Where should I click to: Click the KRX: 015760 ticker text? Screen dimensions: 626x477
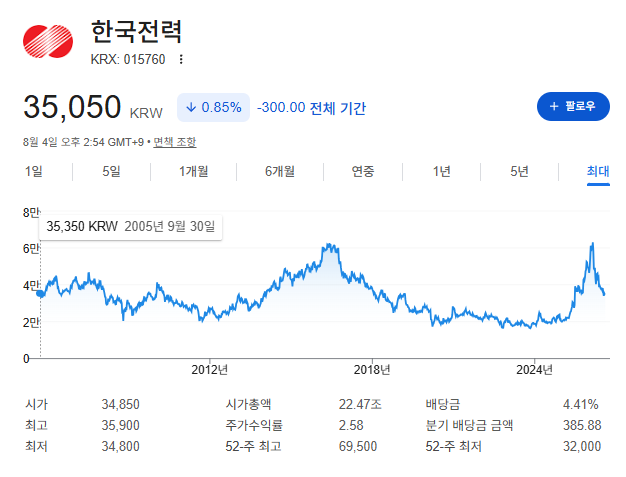(128, 59)
